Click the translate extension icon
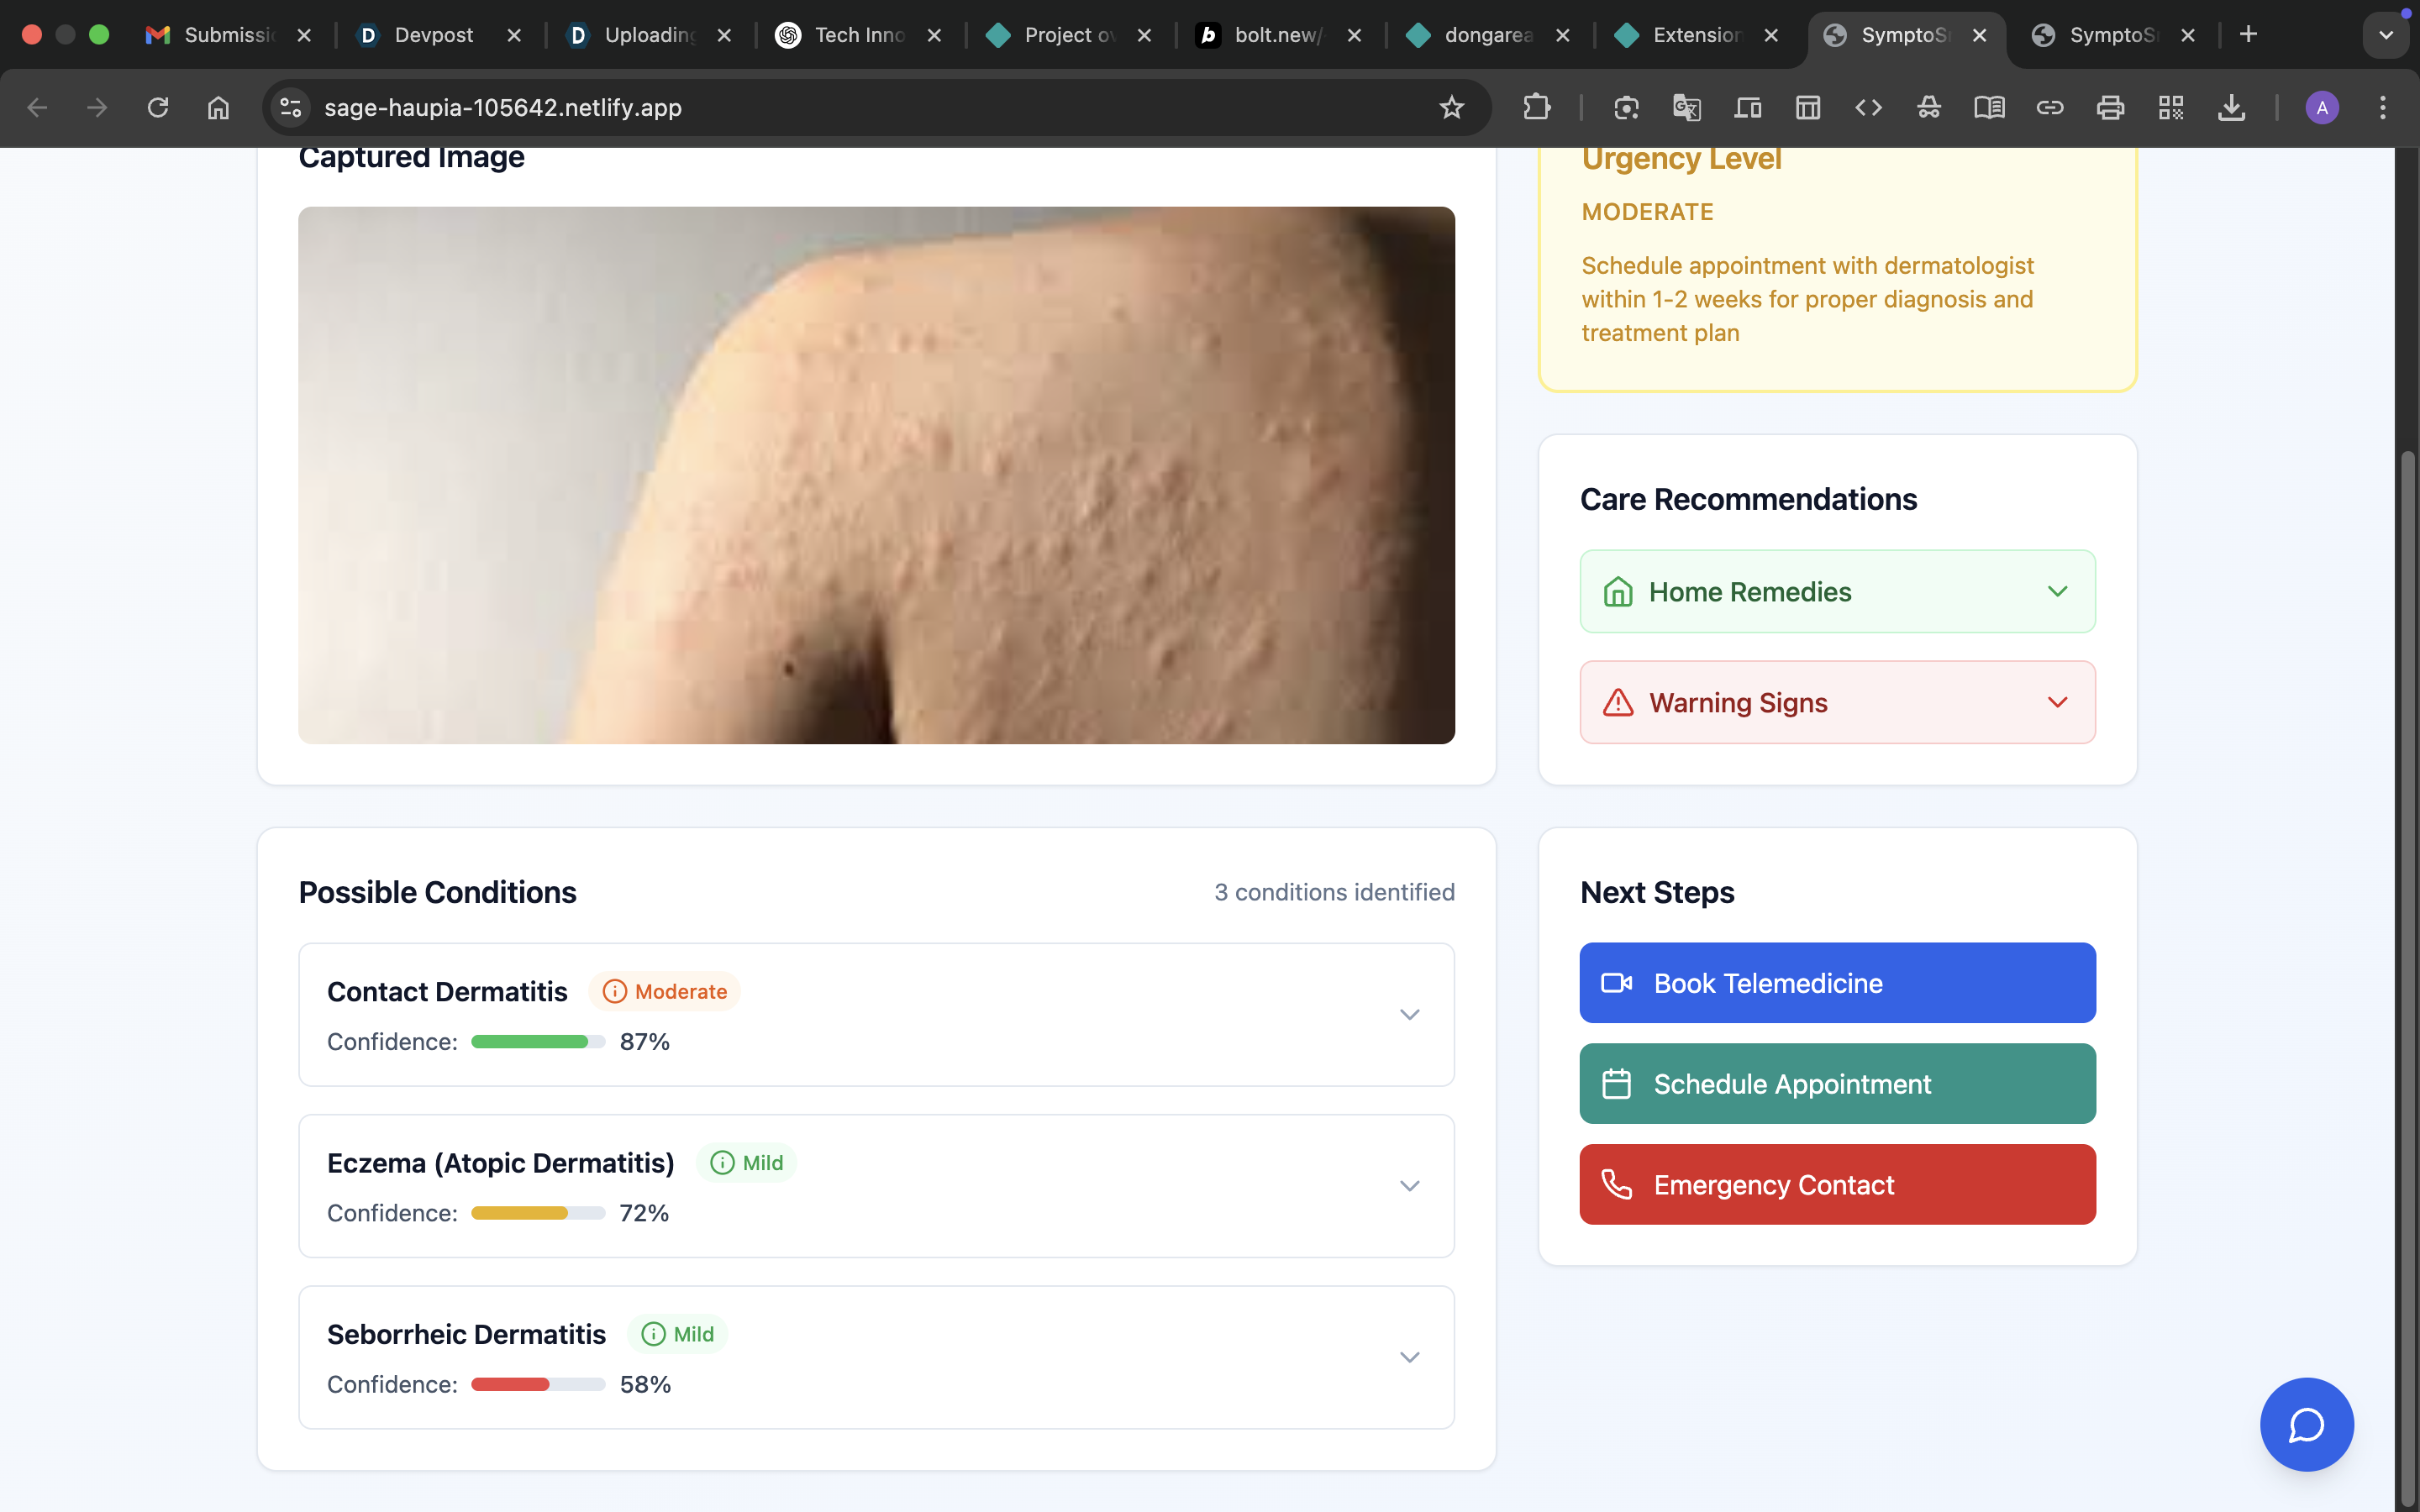2420x1512 pixels. pyautogui.click(x=1686, y=107)
